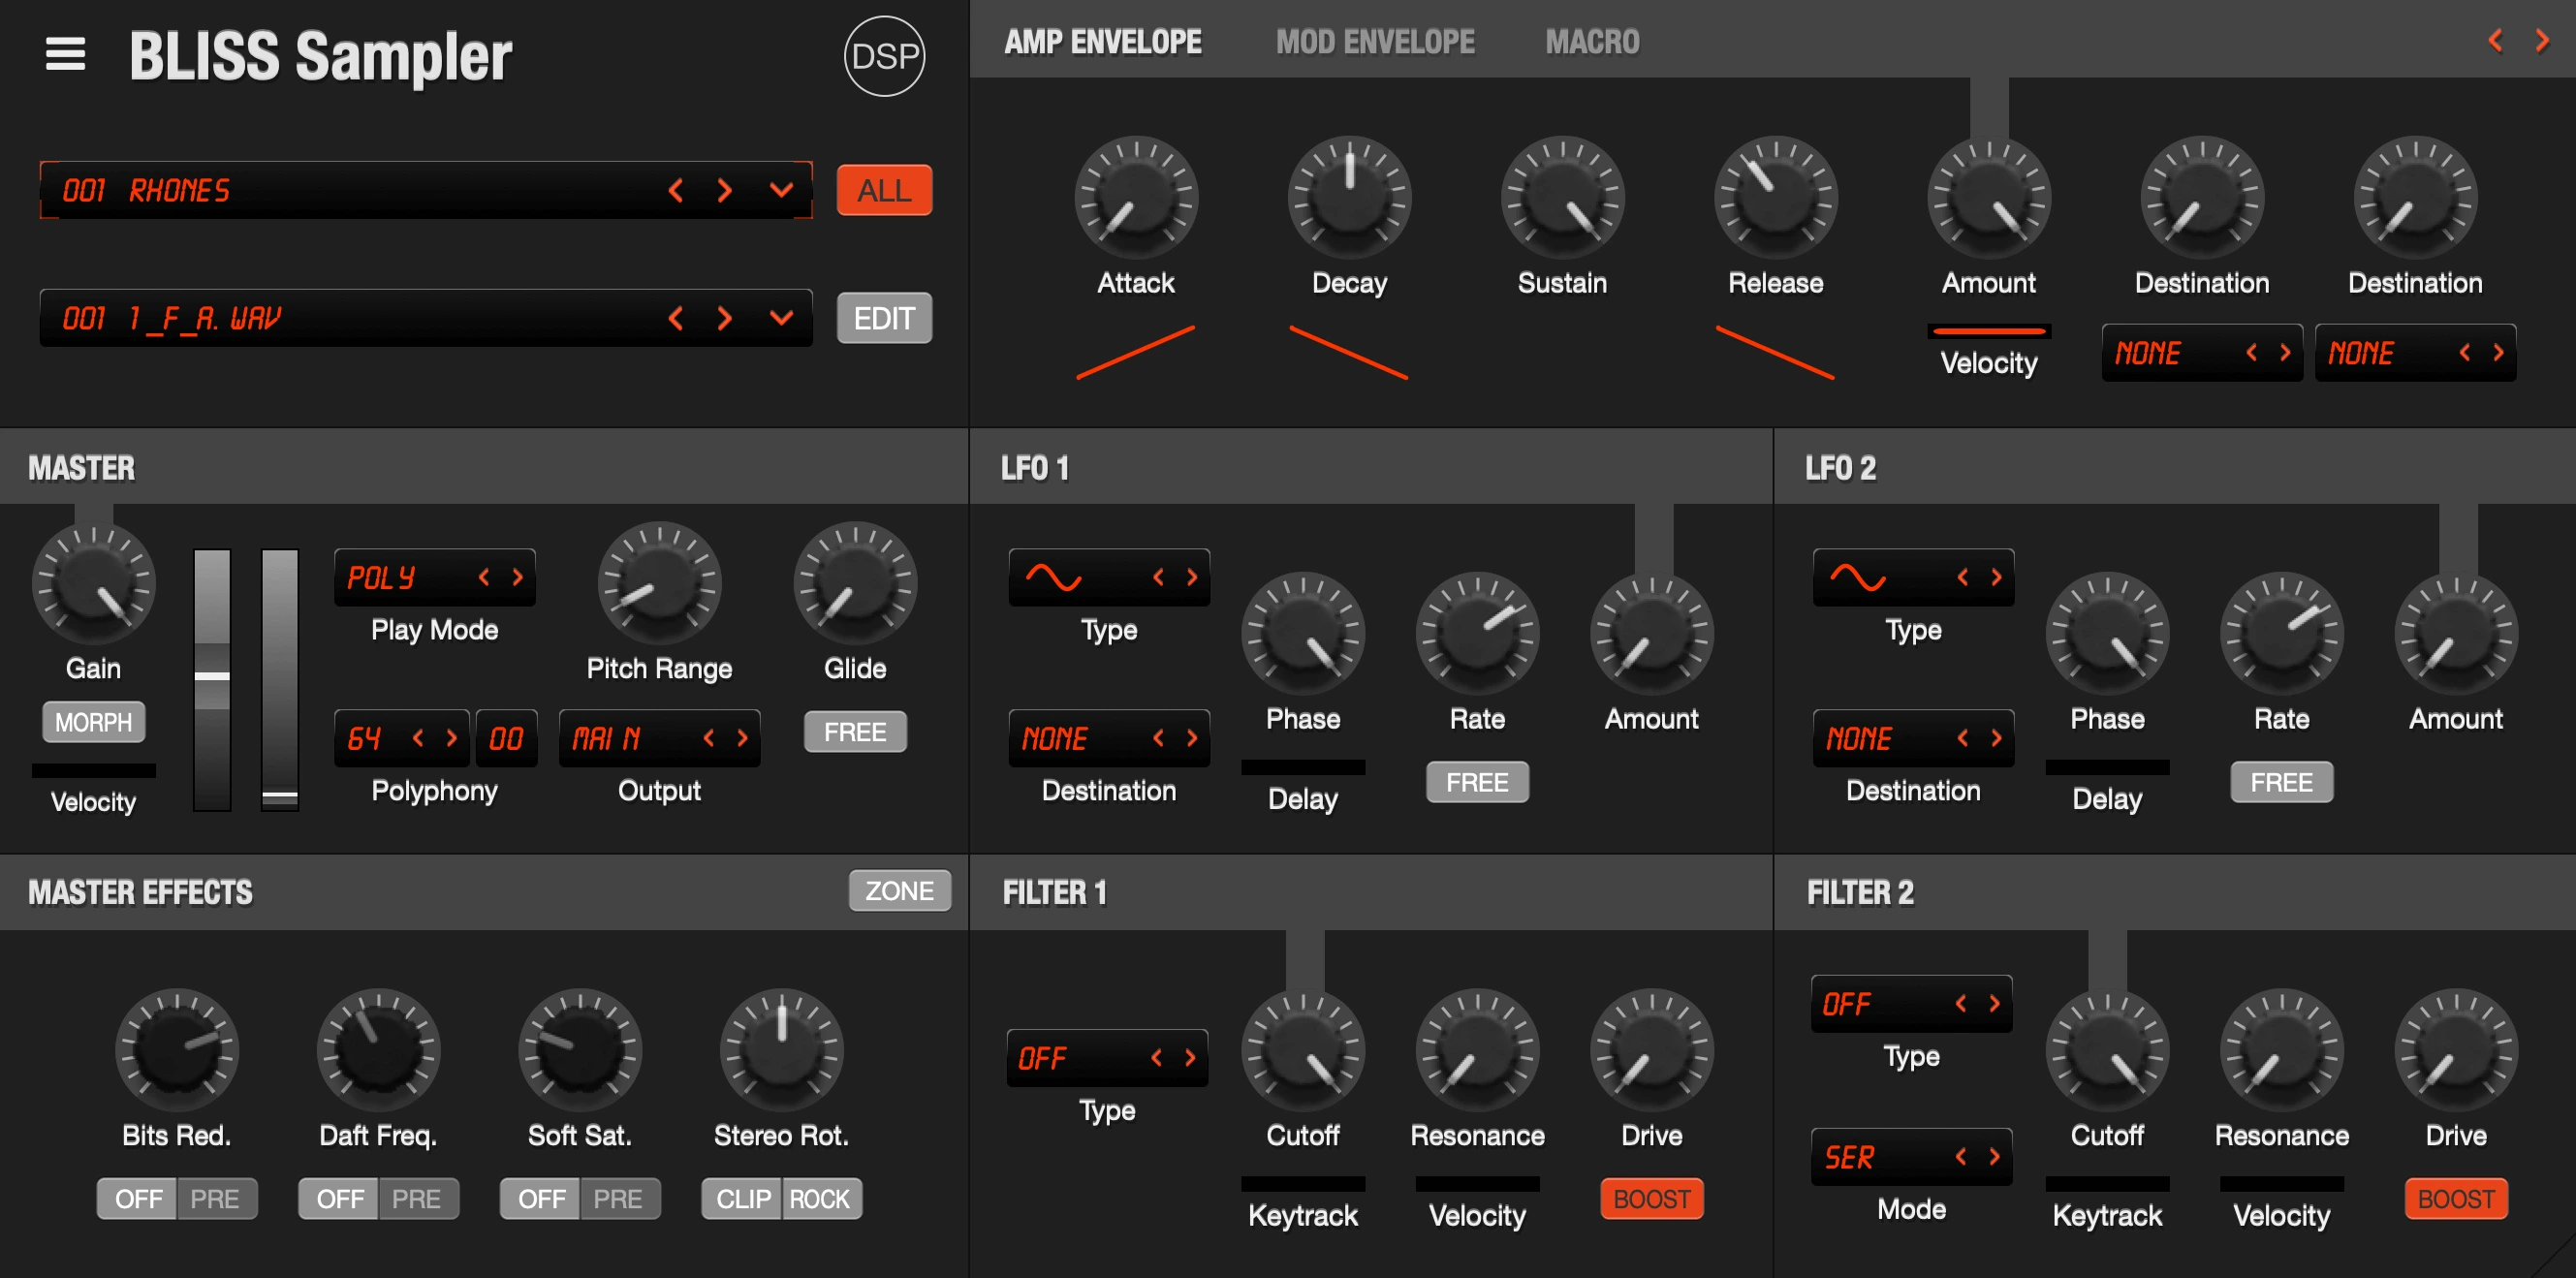The image size is (2576, 1278).
Task: Open the hamburger menu icon
Action: 65,54
